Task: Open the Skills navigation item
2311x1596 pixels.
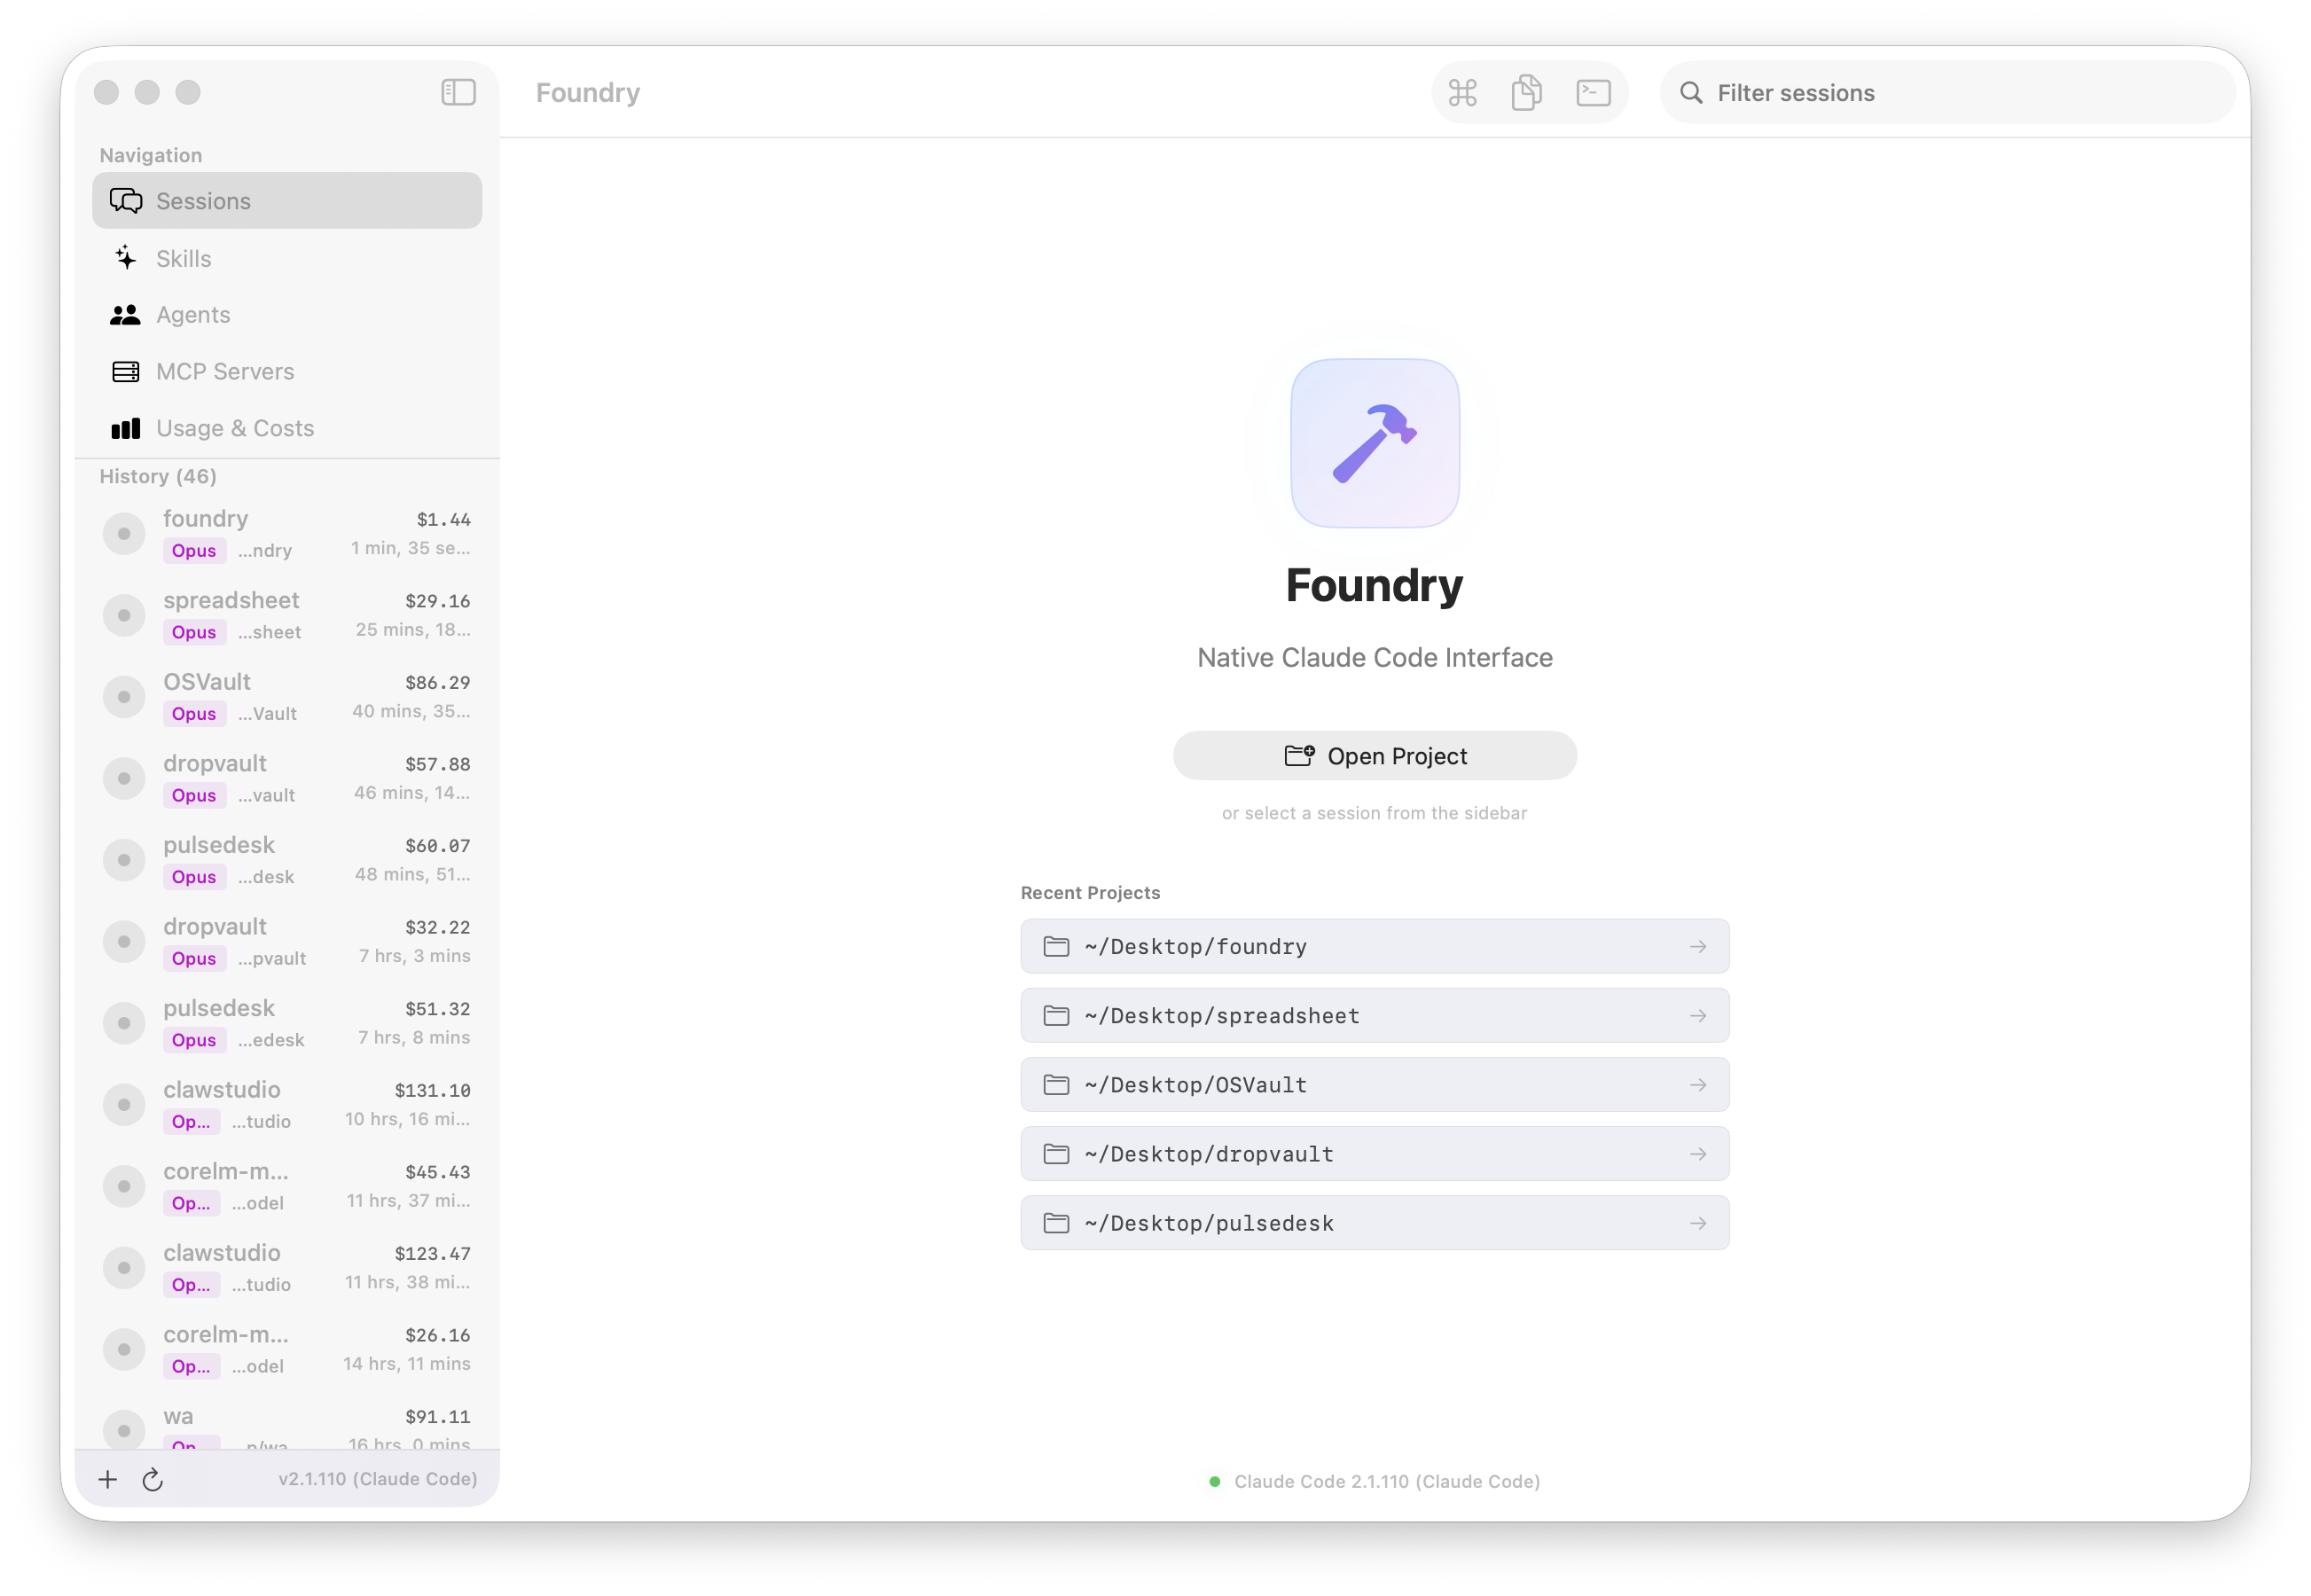Action: pyautogui.click(x=183, y=258)
